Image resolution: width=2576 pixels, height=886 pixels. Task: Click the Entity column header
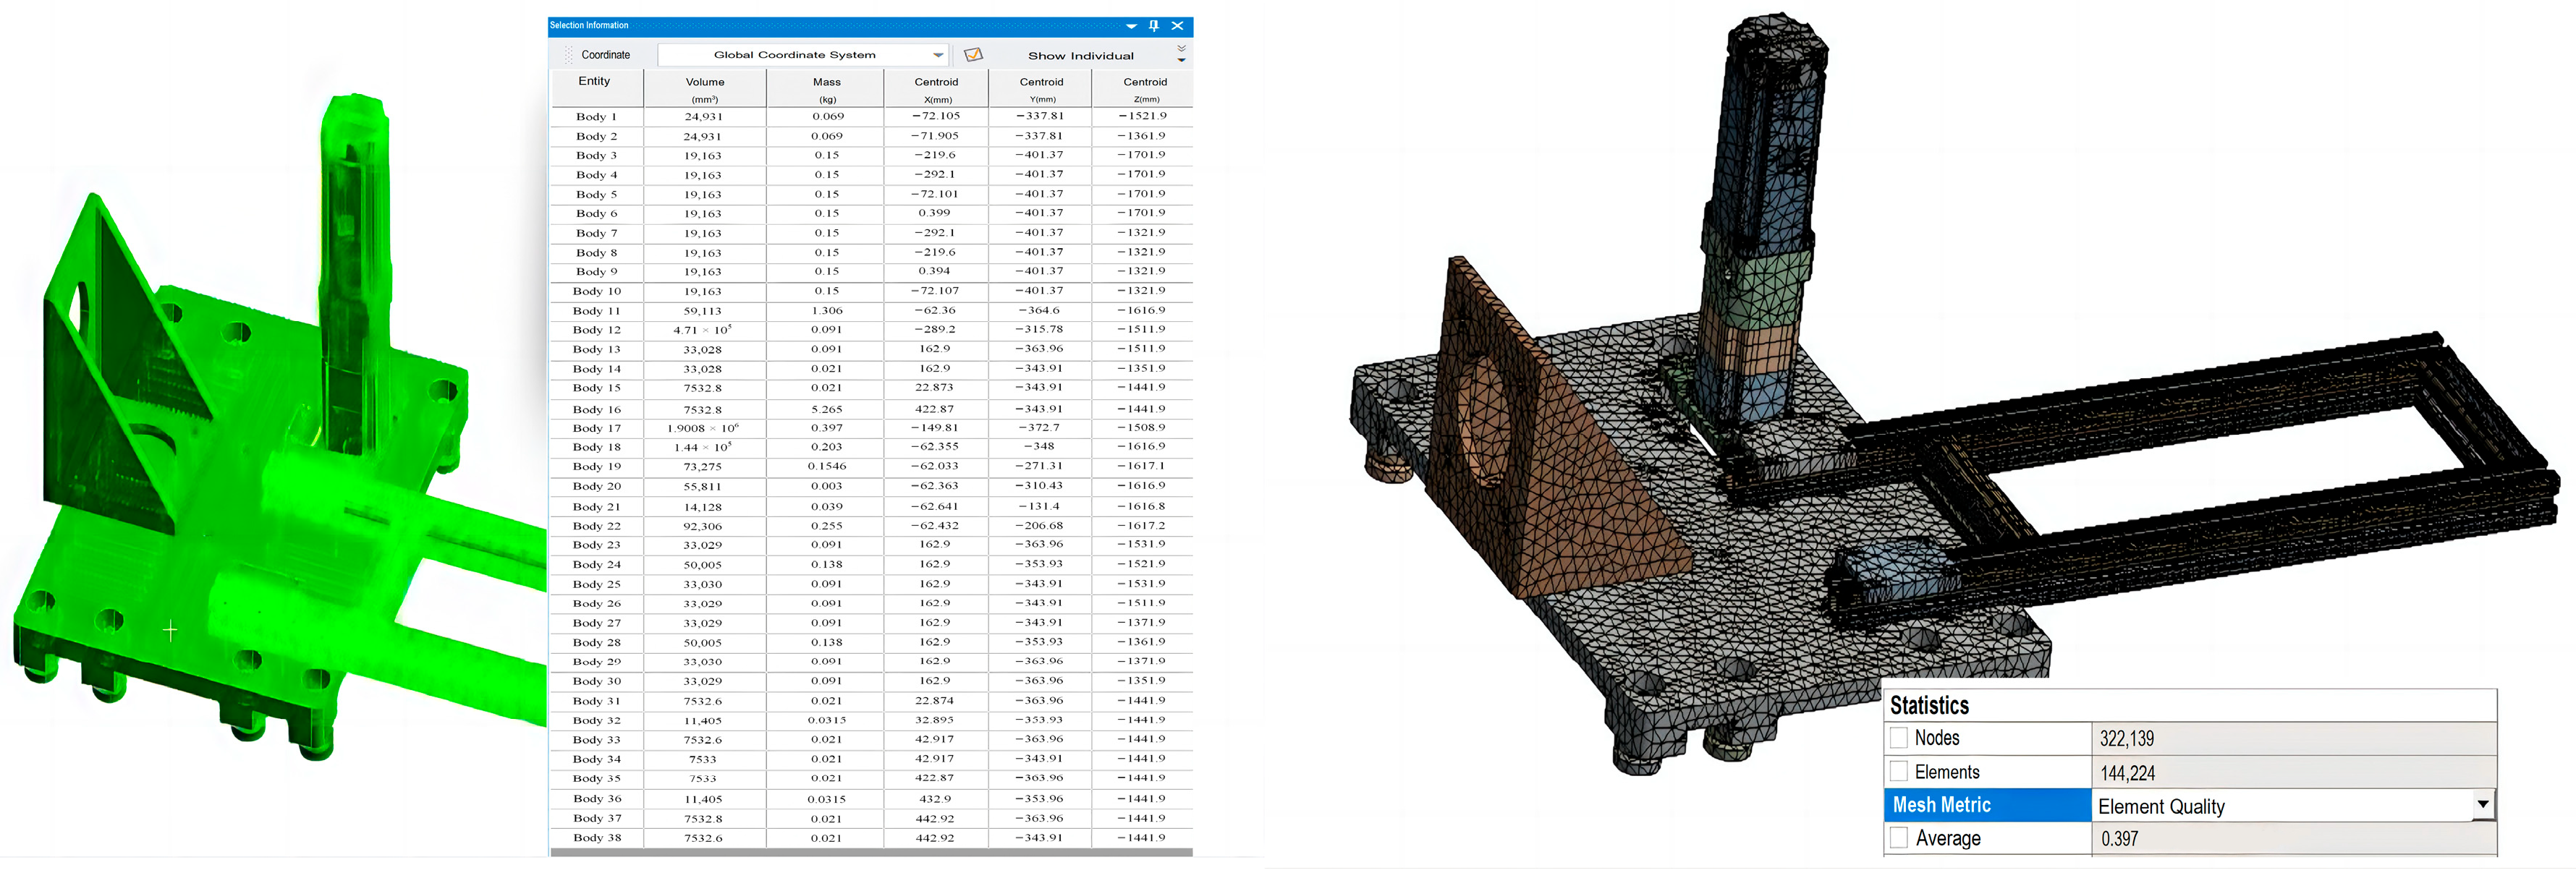[594, 82]
